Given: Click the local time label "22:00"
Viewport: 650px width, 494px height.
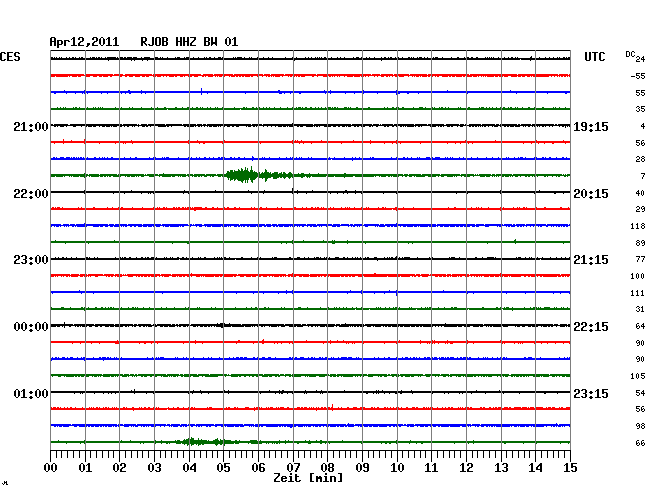Looking at the screenshot, I should 31,194.
